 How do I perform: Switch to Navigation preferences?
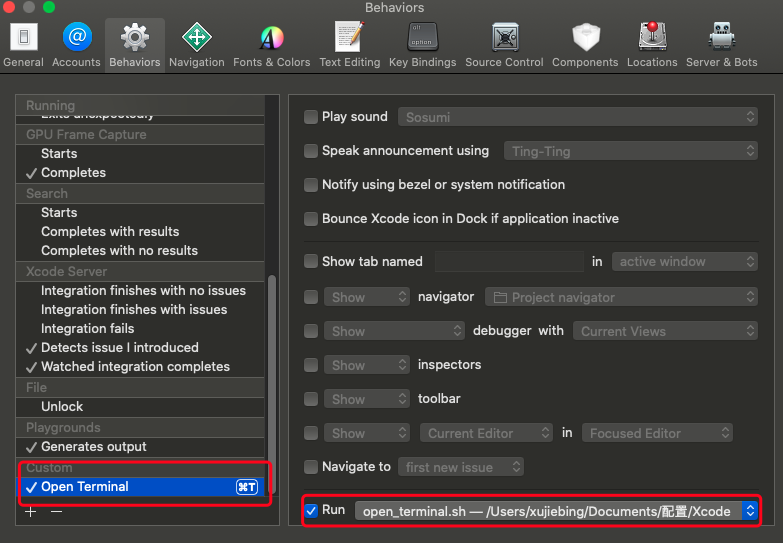[x=196, y=45]
